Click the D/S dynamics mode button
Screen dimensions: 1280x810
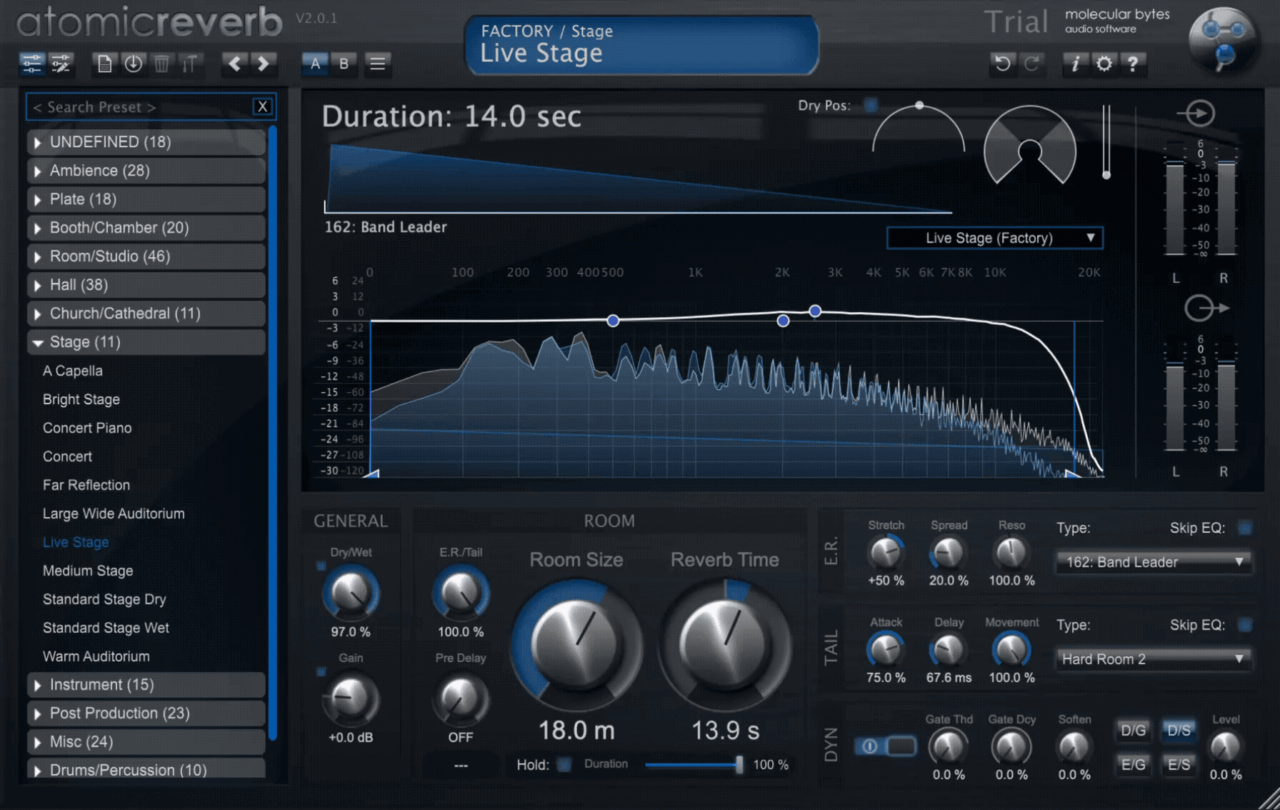pyautogui.click(x=1178, y=731)
